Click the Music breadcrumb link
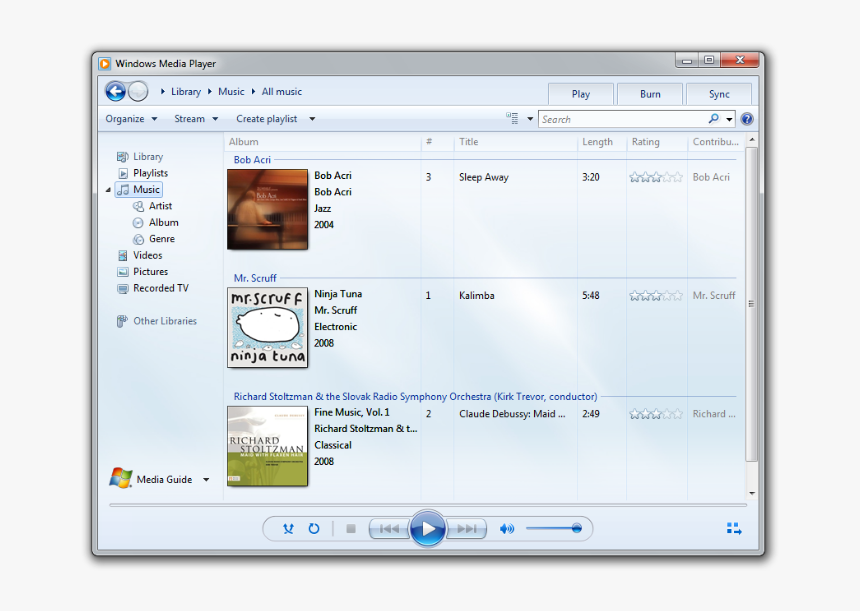Viewport: 860px width, 611px height. click(x=231, y=92)
